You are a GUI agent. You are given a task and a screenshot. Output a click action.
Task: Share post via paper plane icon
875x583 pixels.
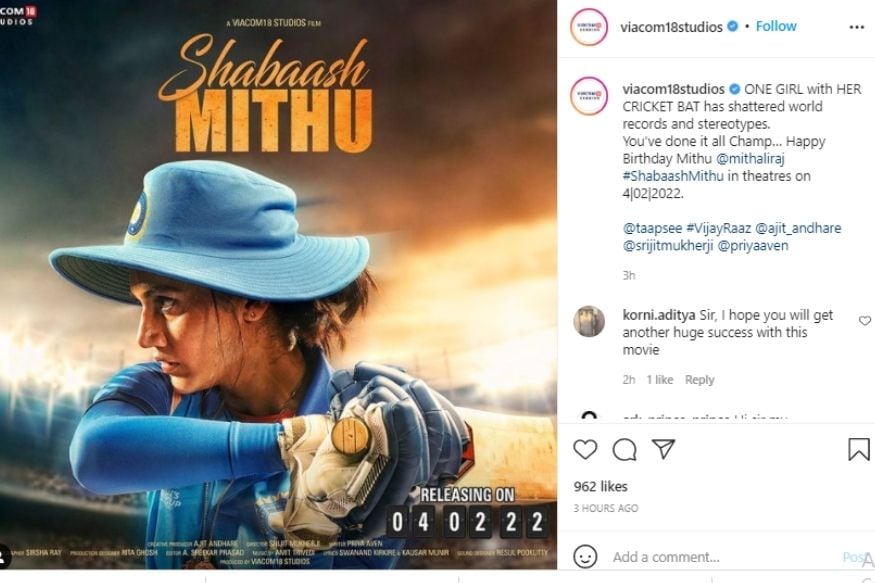click(x=664, y=449)
